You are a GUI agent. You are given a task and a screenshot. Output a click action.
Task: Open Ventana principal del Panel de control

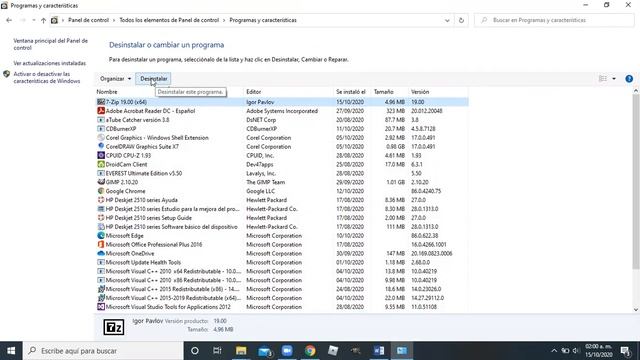[x=50, y=44]
